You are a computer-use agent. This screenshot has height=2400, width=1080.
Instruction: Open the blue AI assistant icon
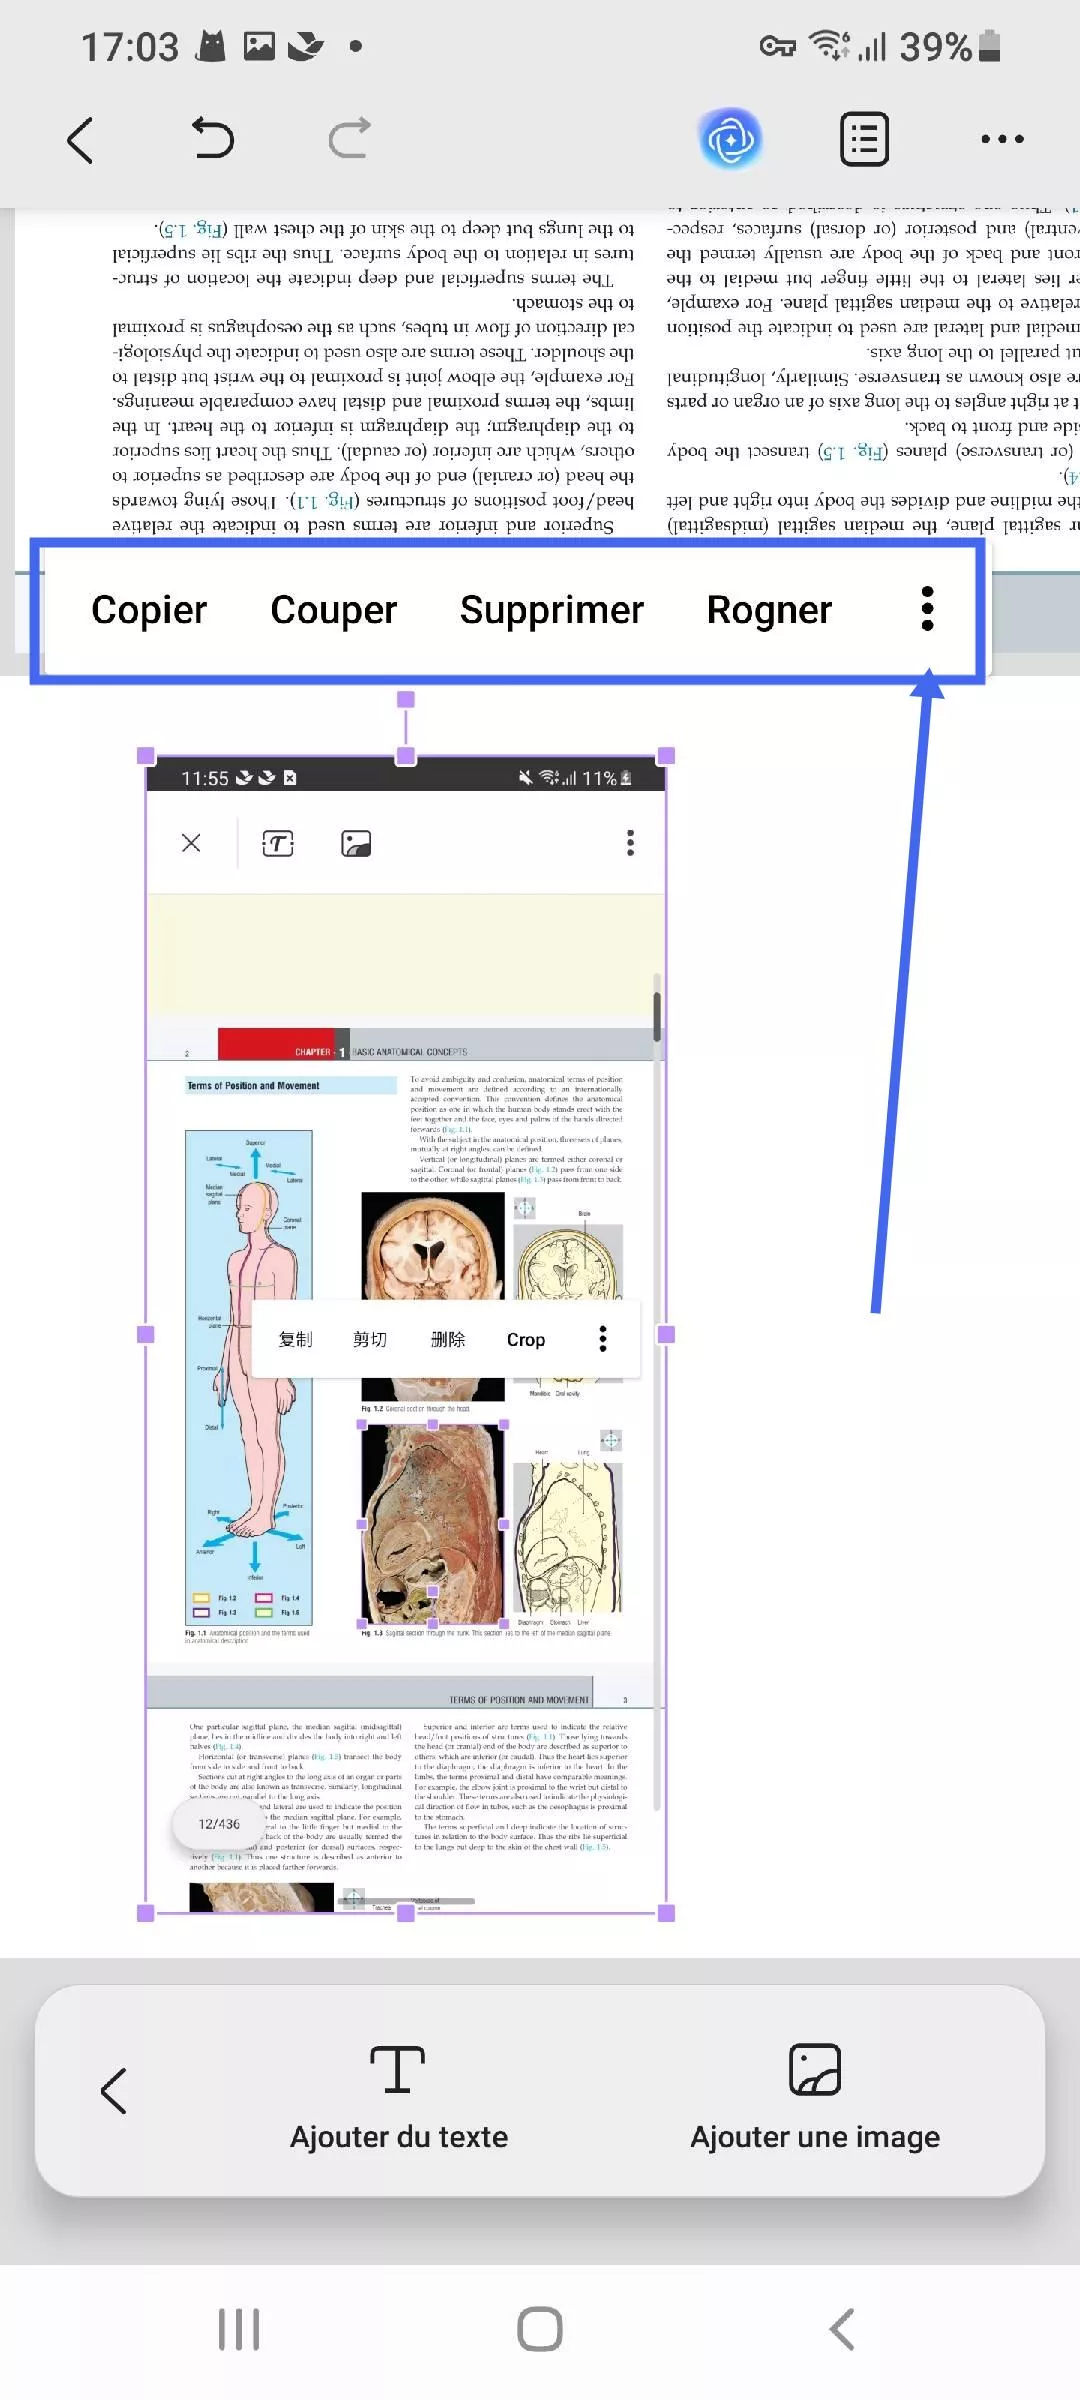pos(731,139)
